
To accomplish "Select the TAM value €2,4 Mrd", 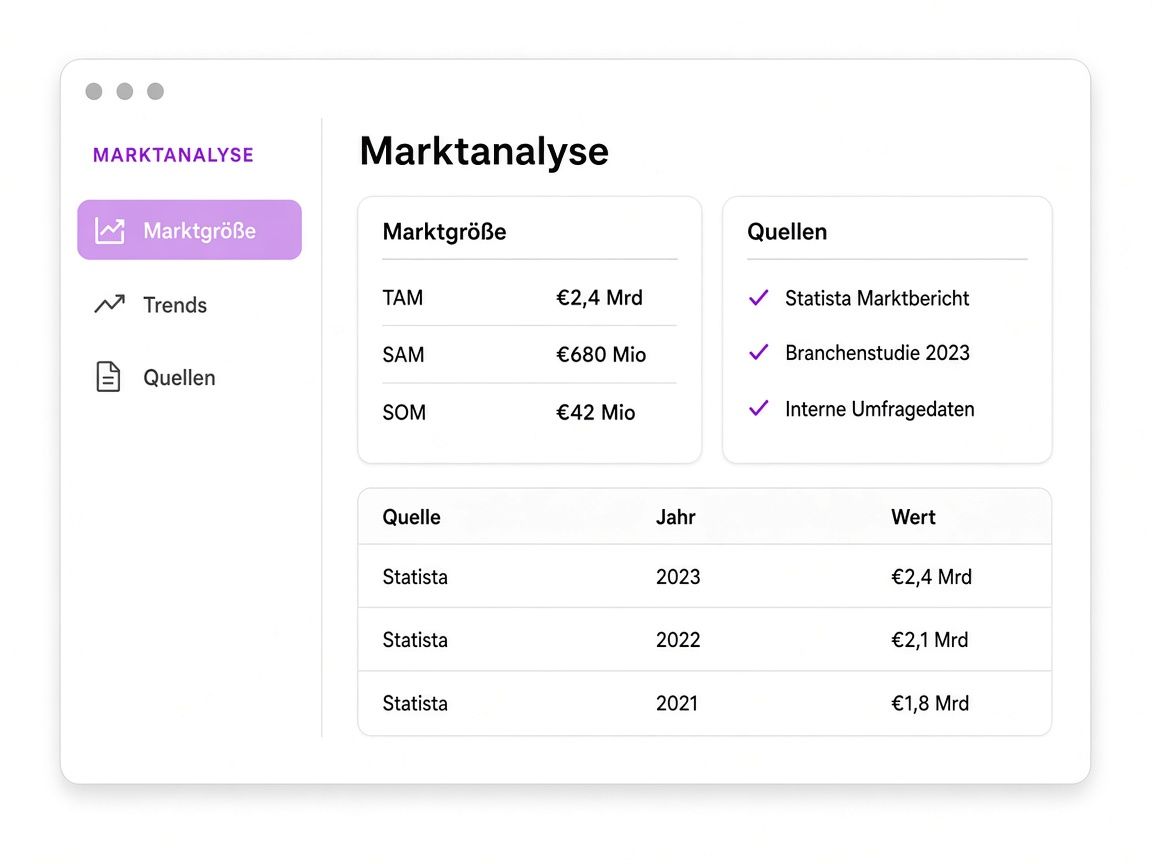I will point(600,298).
